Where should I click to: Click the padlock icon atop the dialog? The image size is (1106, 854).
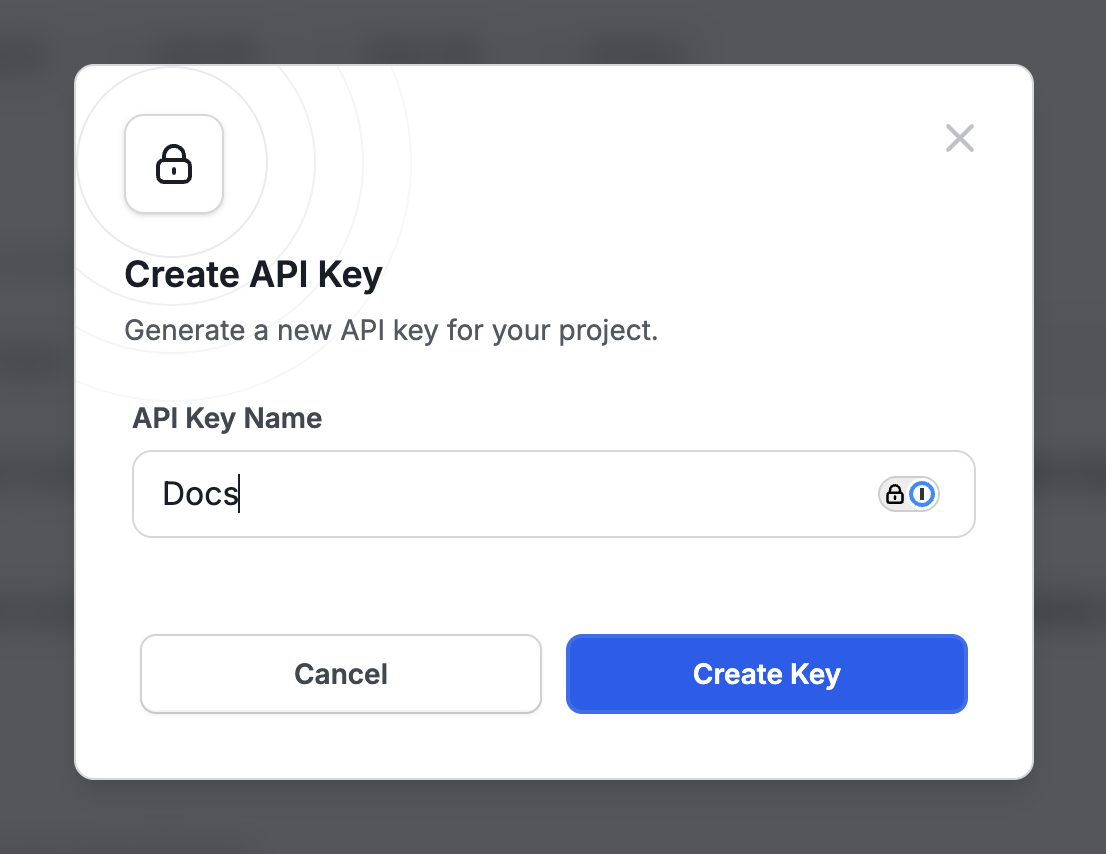coord(174,164)
